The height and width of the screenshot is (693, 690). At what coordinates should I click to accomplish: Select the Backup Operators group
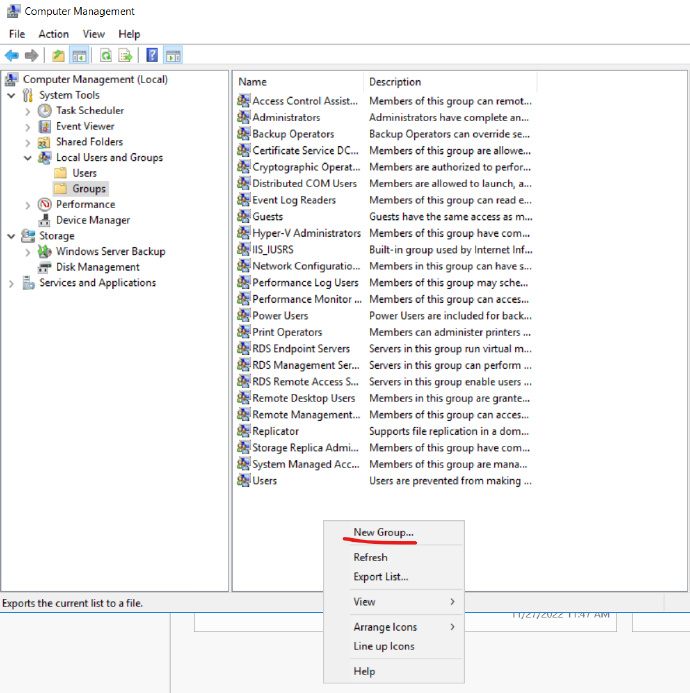coord(293,134)
